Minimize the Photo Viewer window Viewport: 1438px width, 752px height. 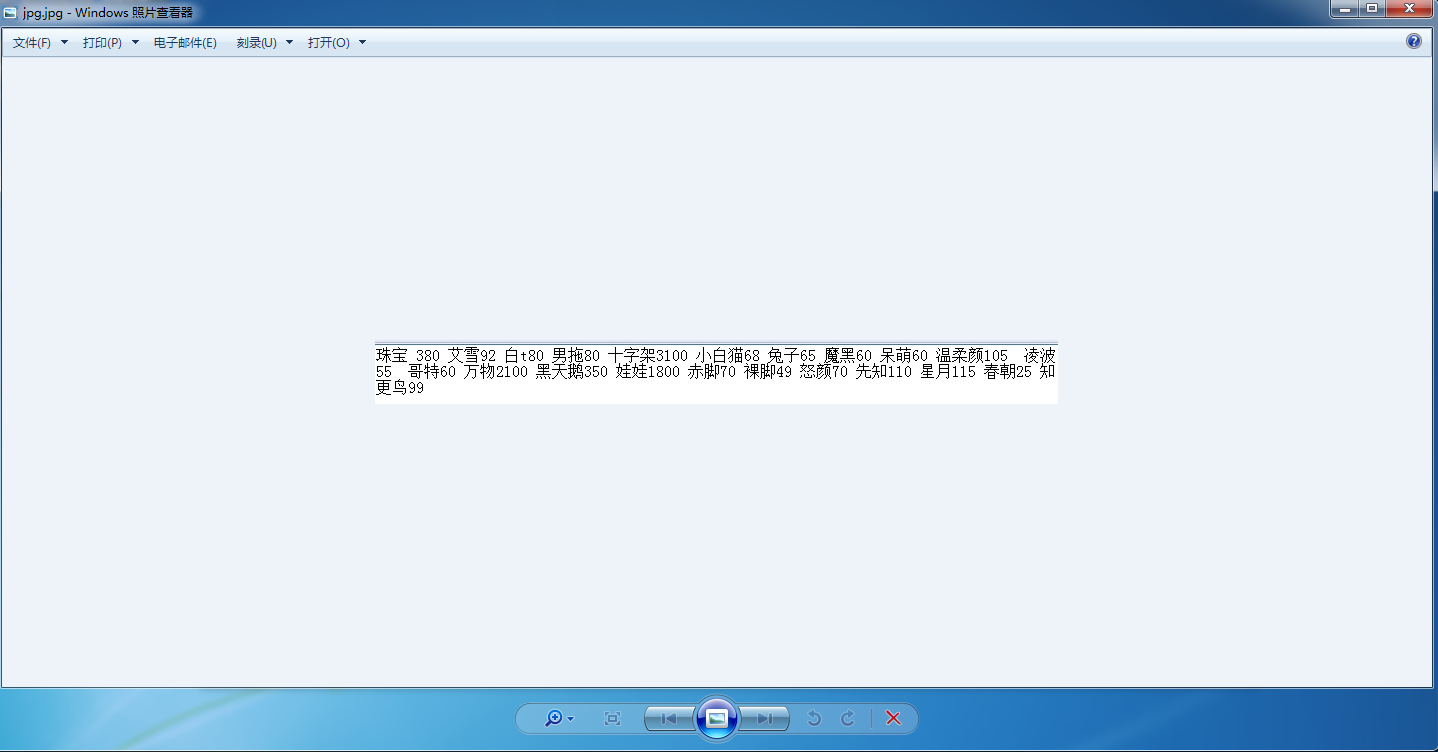pos(1345,9)
